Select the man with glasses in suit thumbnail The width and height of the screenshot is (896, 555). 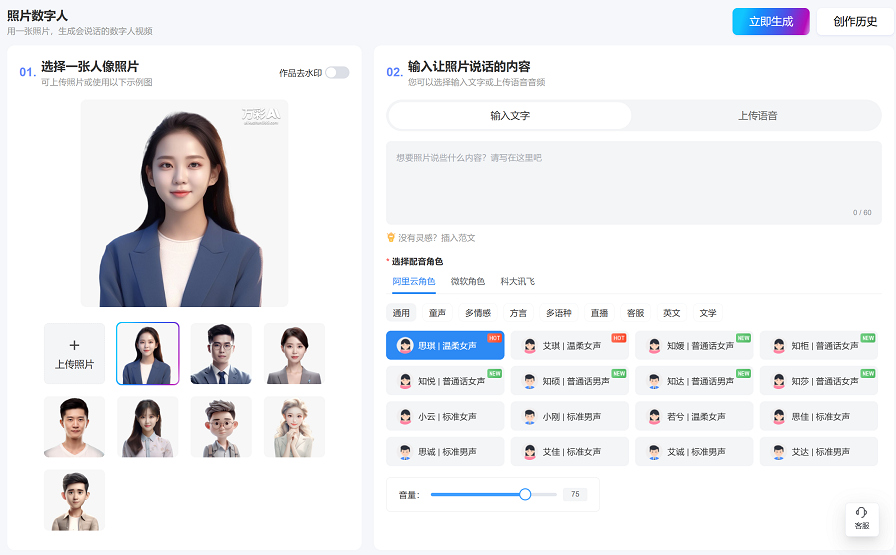tap(221, 353)
